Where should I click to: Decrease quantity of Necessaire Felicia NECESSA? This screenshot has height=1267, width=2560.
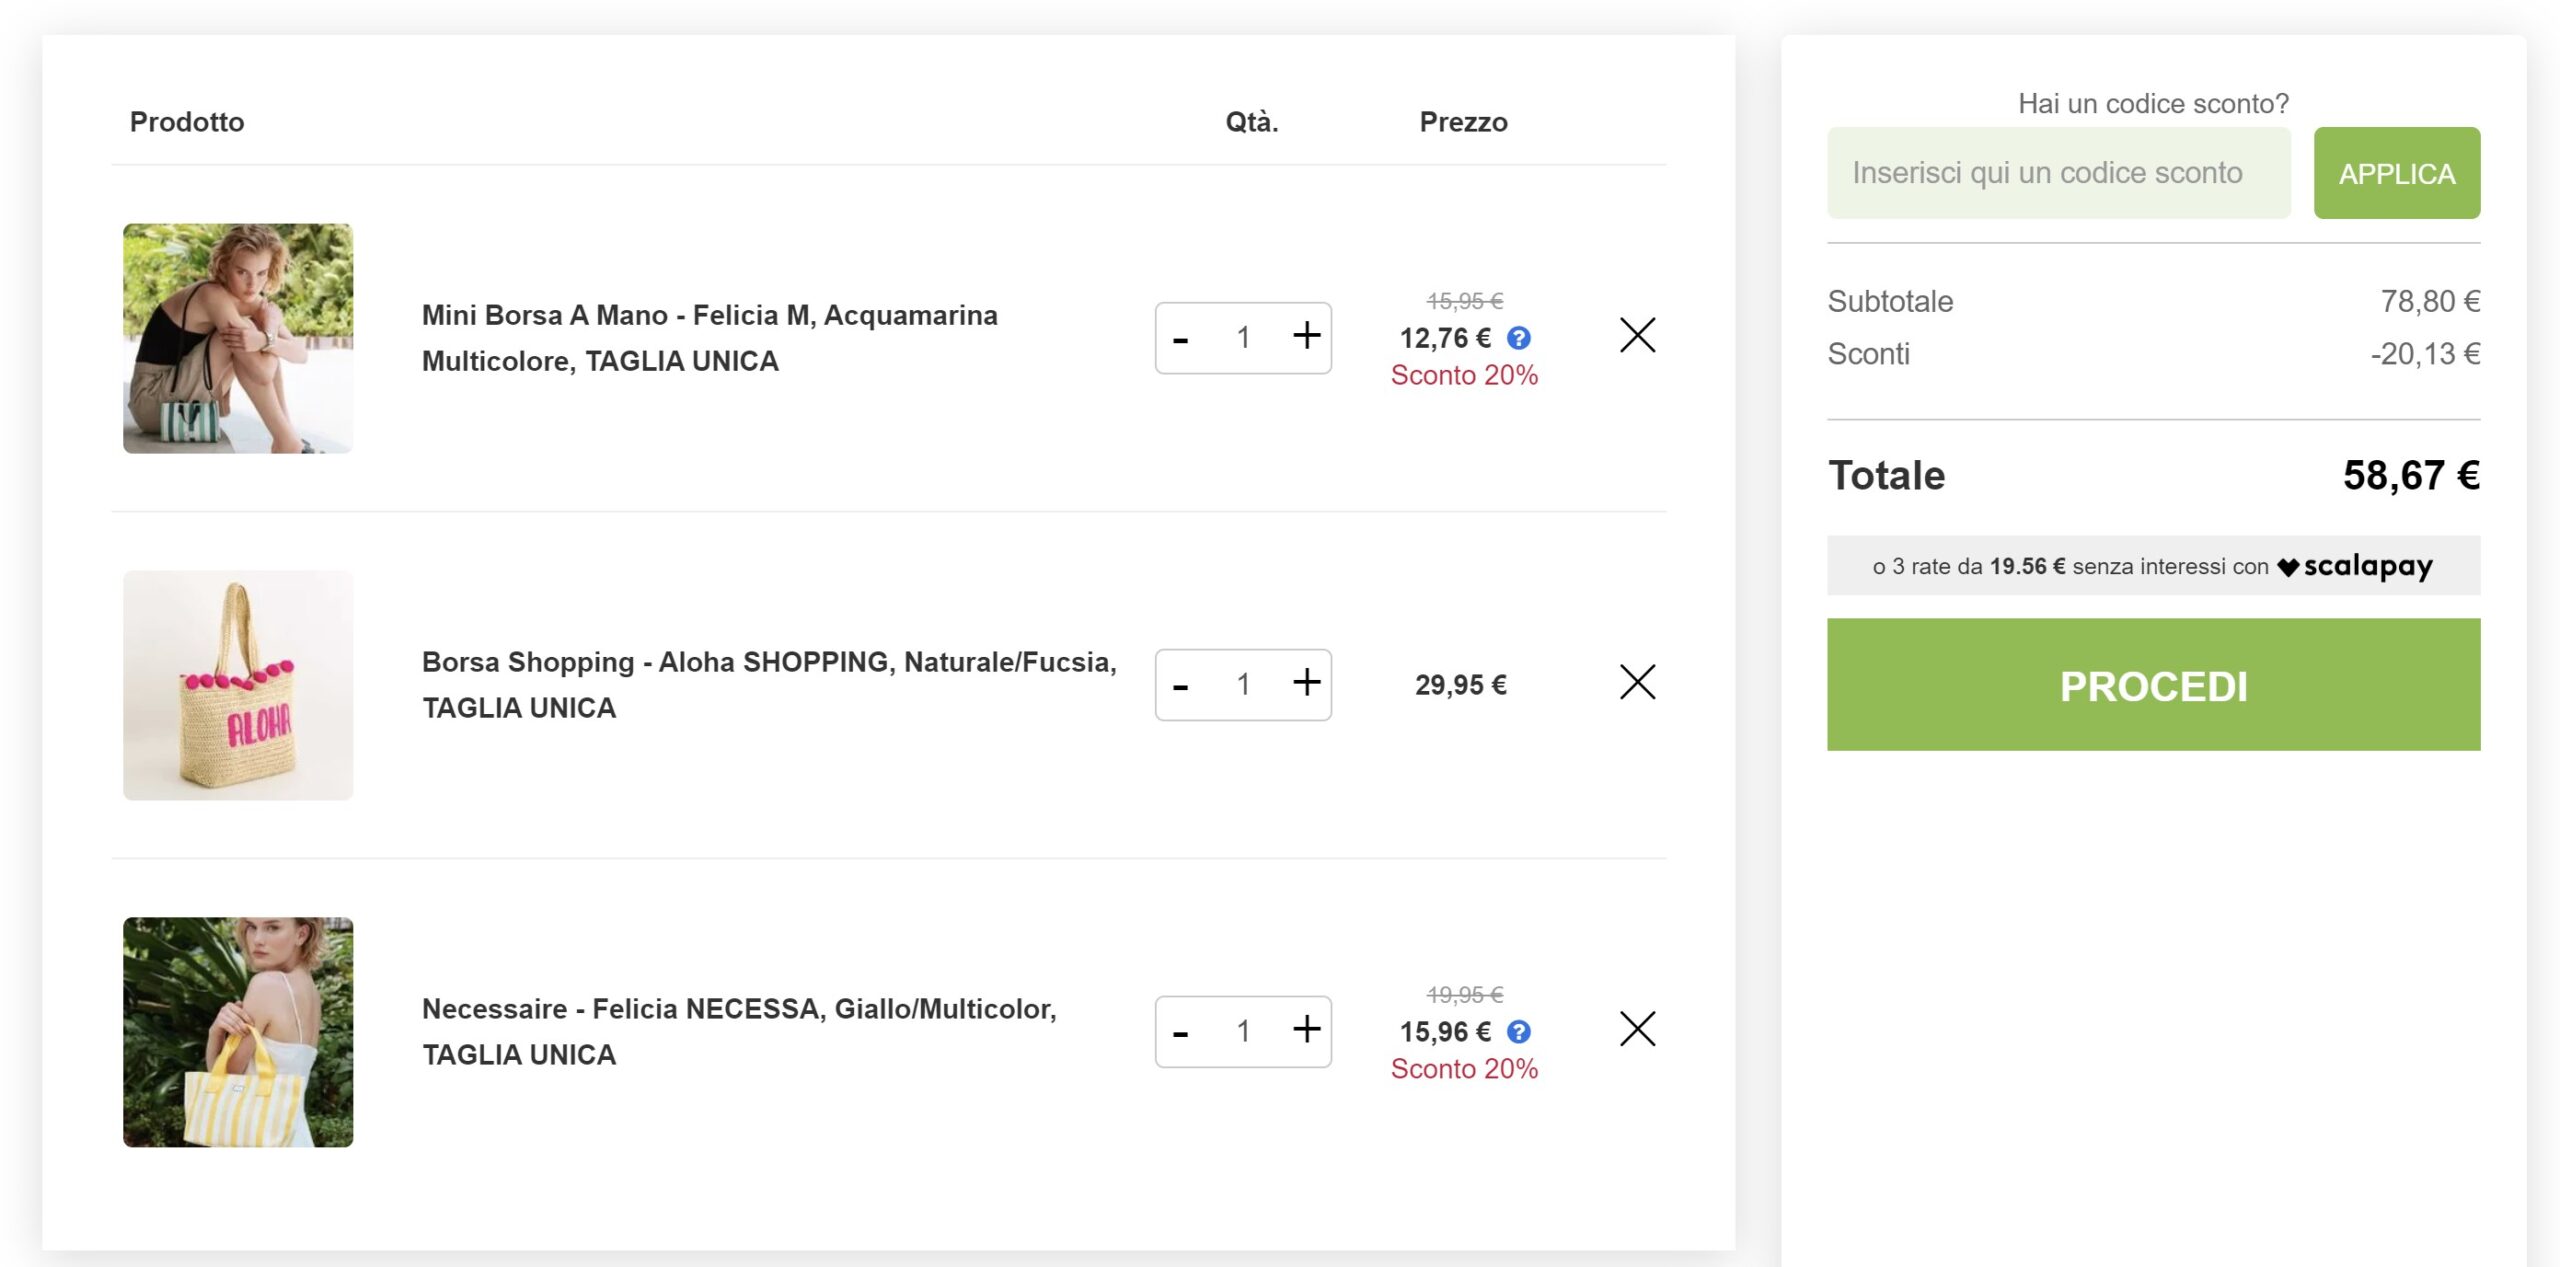[1181, 1034]
